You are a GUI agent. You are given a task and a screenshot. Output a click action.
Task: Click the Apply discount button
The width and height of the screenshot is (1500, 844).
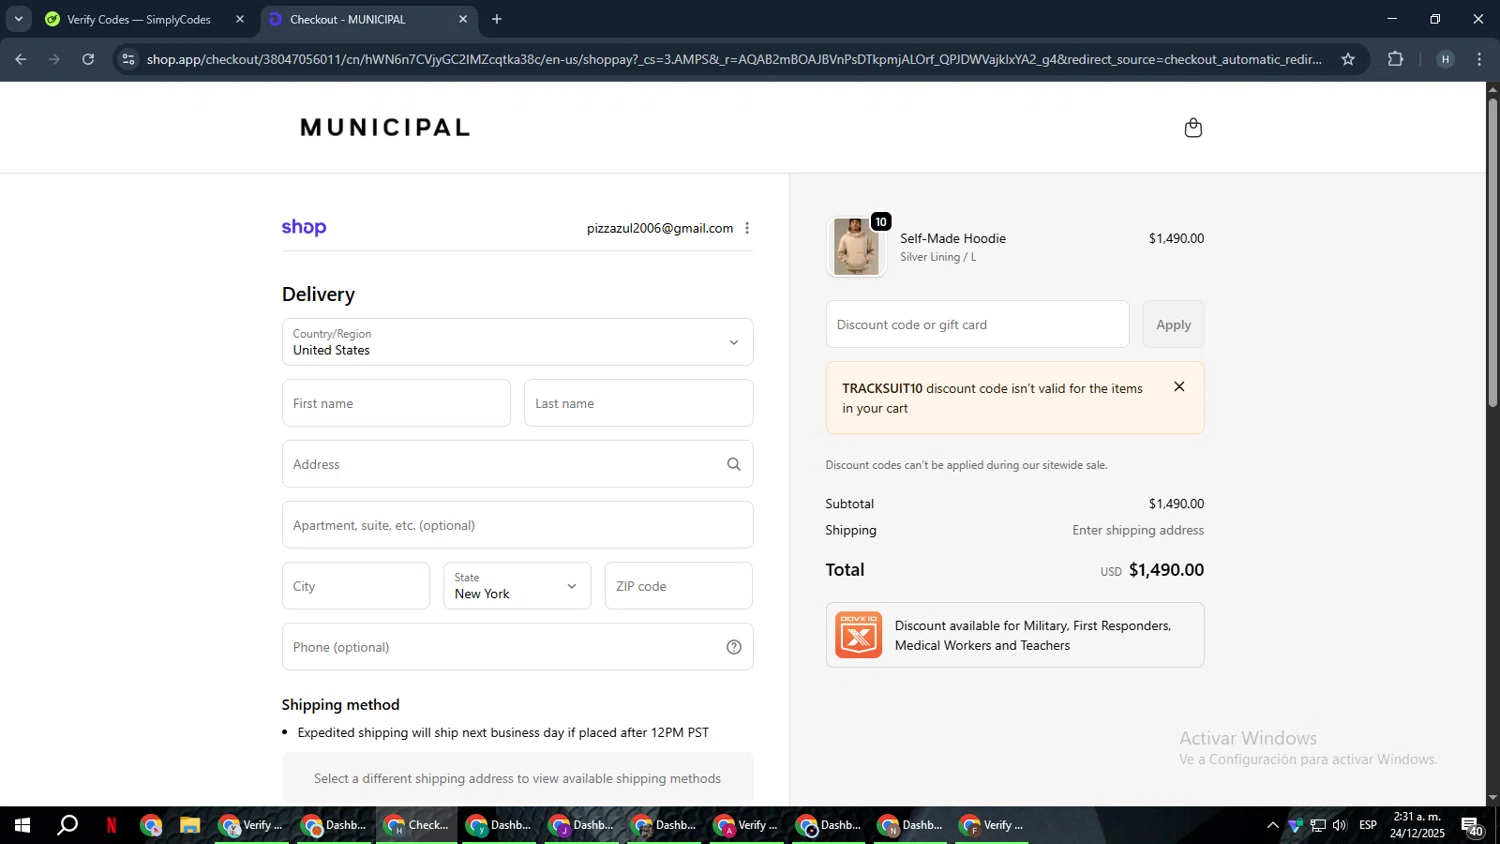click(1173, 324)
